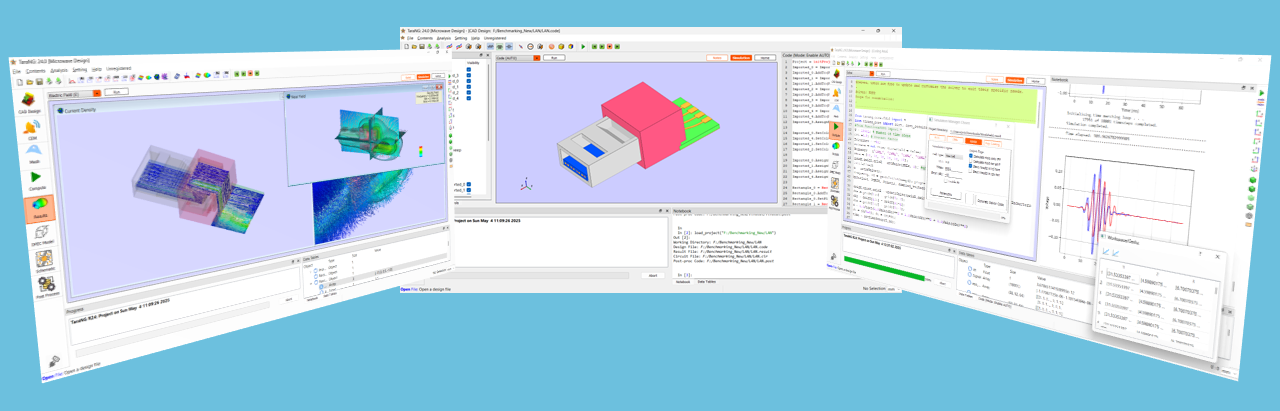Screen dimensions: 1280x411
Task: Open SPICE Model in the left sidebar
Action: coord(42,236)
